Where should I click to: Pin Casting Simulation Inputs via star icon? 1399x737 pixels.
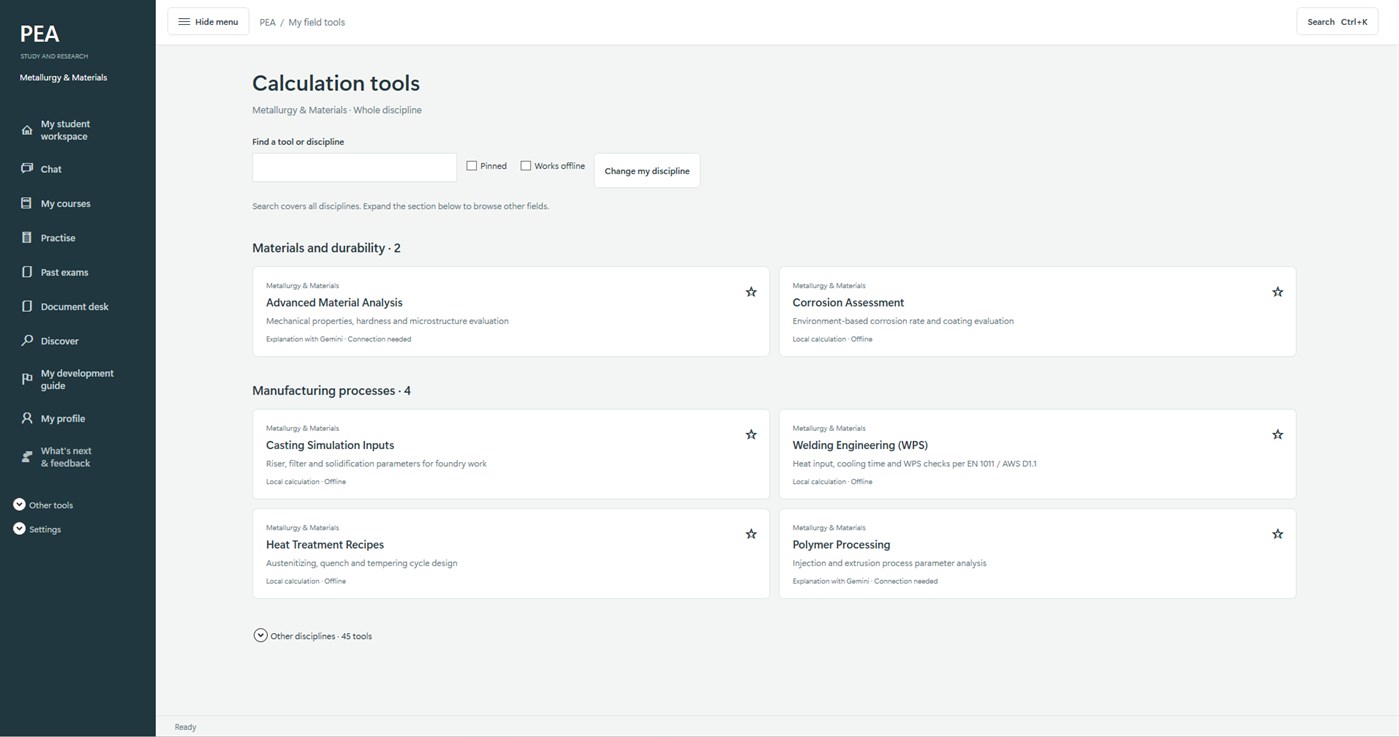pos(751,435)
